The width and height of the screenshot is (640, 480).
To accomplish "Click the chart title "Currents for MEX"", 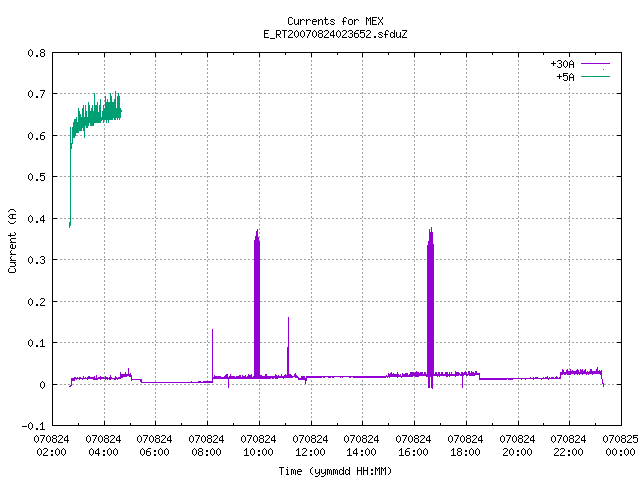I will click(x=335, y=21).
